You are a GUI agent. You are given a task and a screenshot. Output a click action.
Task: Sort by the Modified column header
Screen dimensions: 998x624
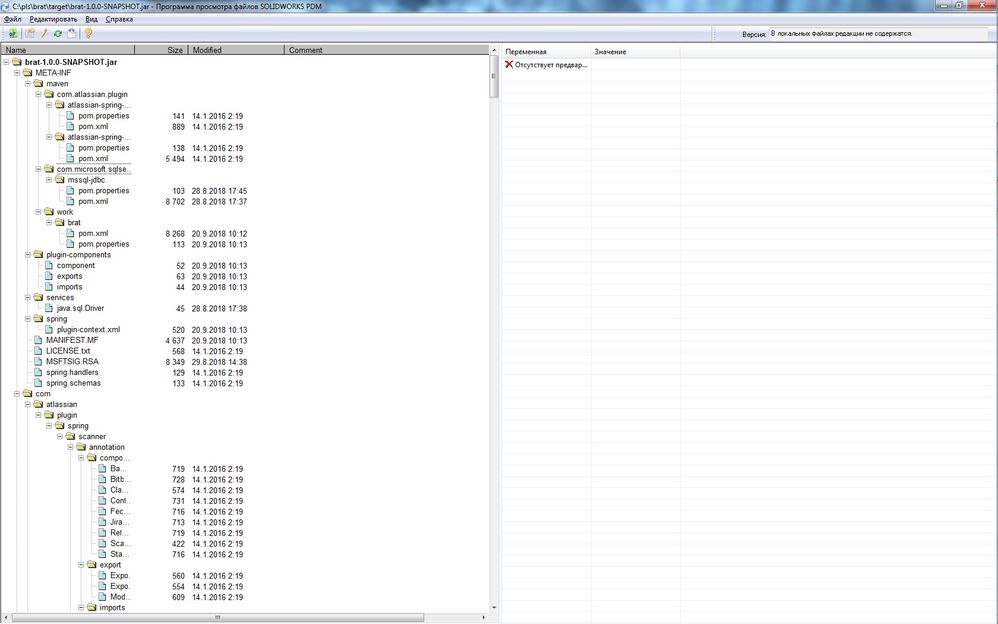pos(236,50)
